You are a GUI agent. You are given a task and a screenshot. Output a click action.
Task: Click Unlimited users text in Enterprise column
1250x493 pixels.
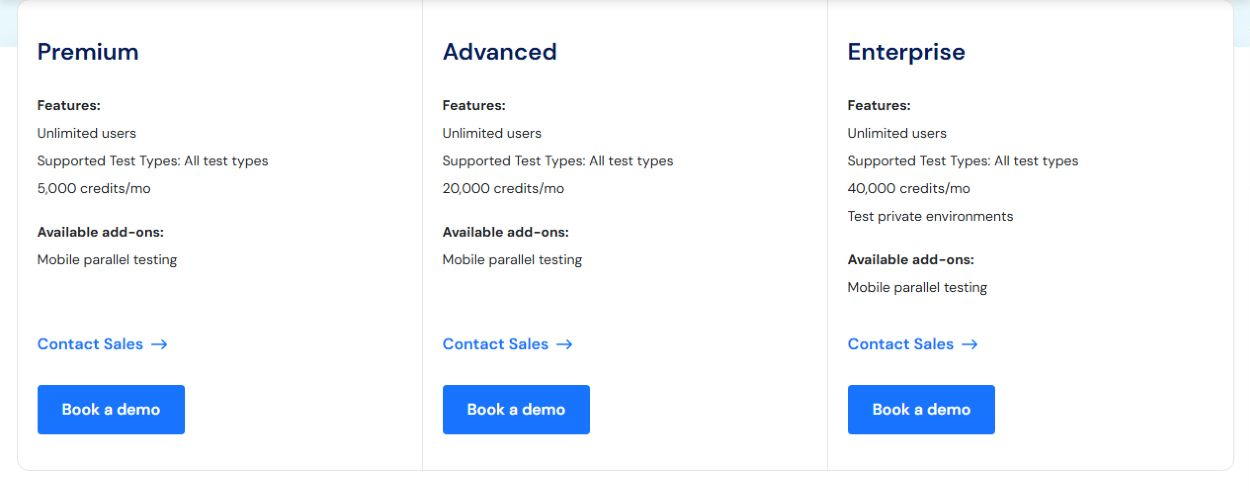897,133
